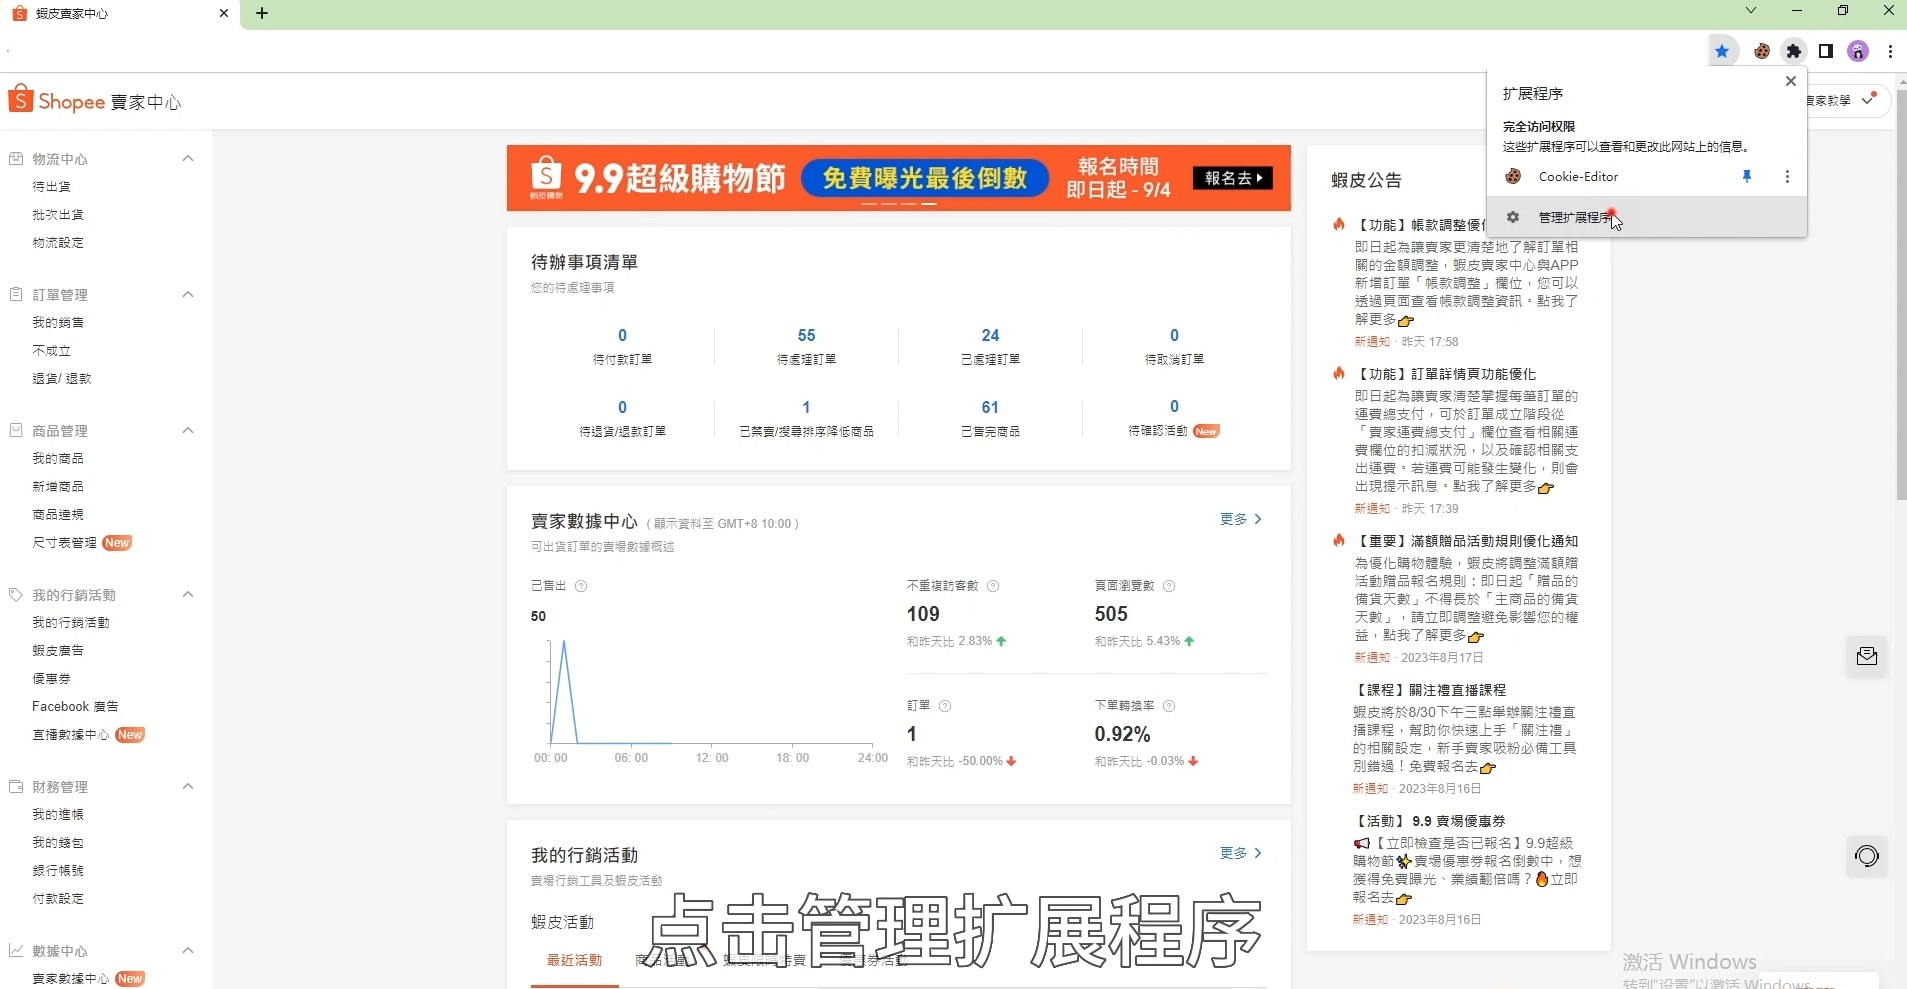Click 更多 in 我的行銷活動 card
This screenshot has width=1907, height=989.
pyautogui.click(x=1241, y=853)
